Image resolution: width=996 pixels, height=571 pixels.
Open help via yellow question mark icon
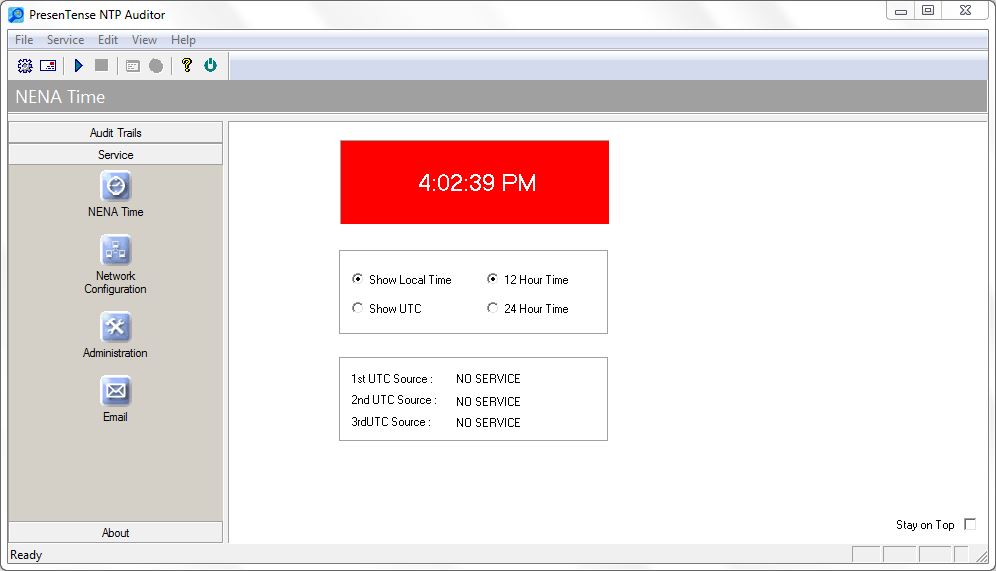click(x=187, y=65)
